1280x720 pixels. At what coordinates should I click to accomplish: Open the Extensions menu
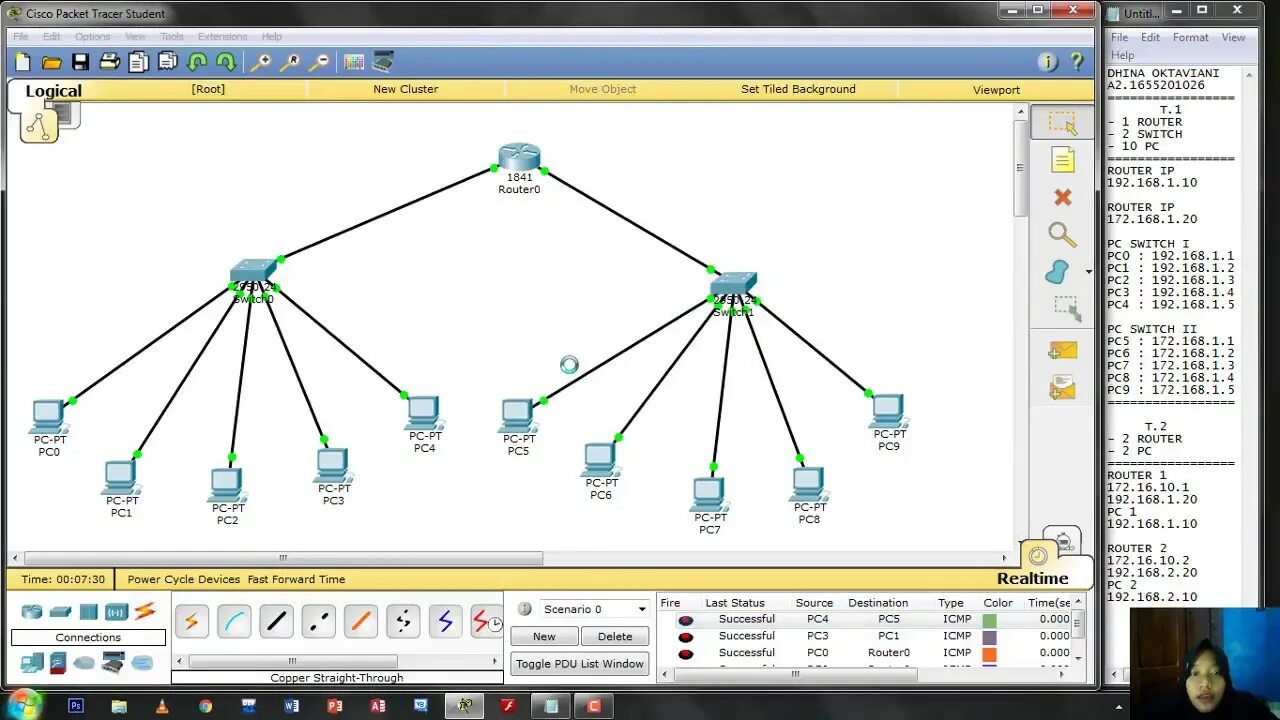click(x=223, y=37)
